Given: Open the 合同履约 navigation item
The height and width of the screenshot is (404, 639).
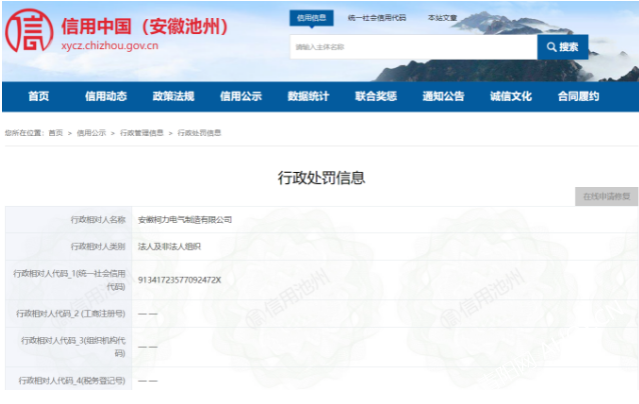Looking at the screenshot, I should pos(578,96).
